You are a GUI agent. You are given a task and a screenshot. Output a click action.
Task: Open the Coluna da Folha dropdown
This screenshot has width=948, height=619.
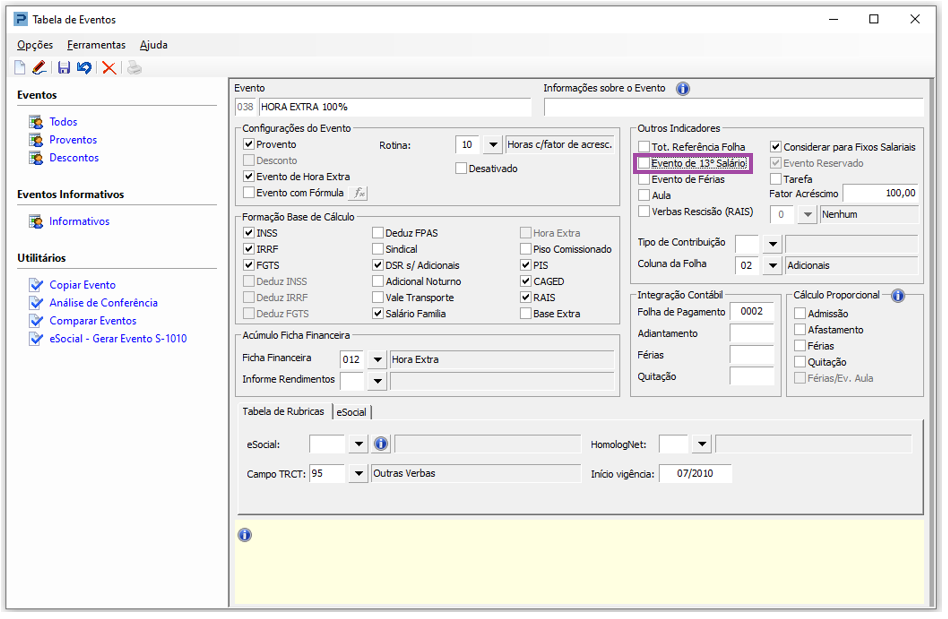tap(771, 266)
